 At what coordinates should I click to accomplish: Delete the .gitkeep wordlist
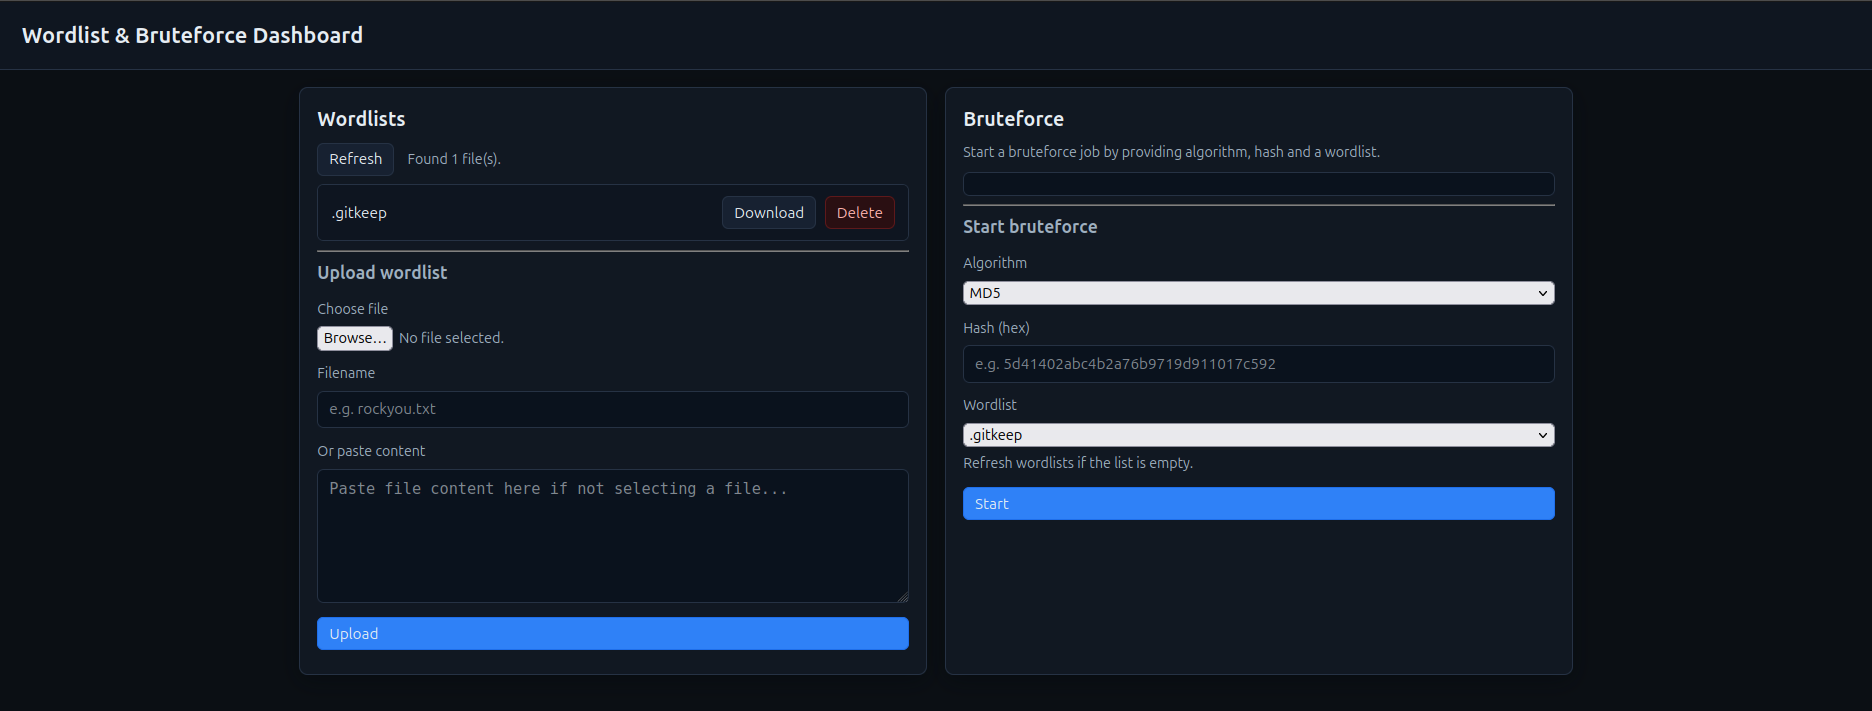click(x=859, y=213)
